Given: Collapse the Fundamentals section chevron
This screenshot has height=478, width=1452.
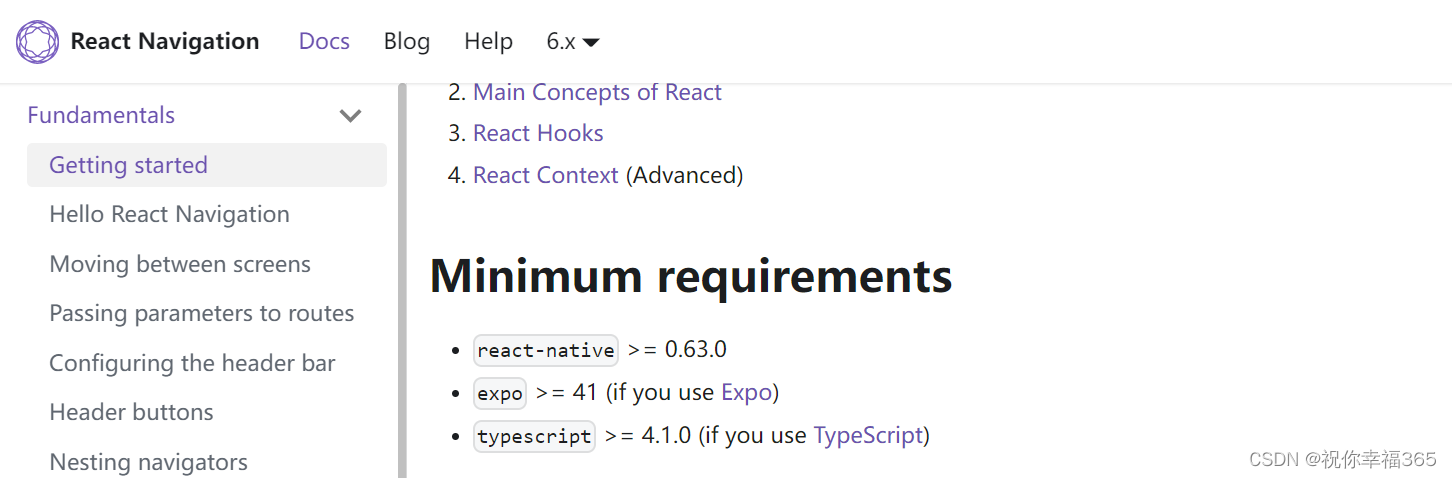Looking at the screenshot, I should coord(350,115).
